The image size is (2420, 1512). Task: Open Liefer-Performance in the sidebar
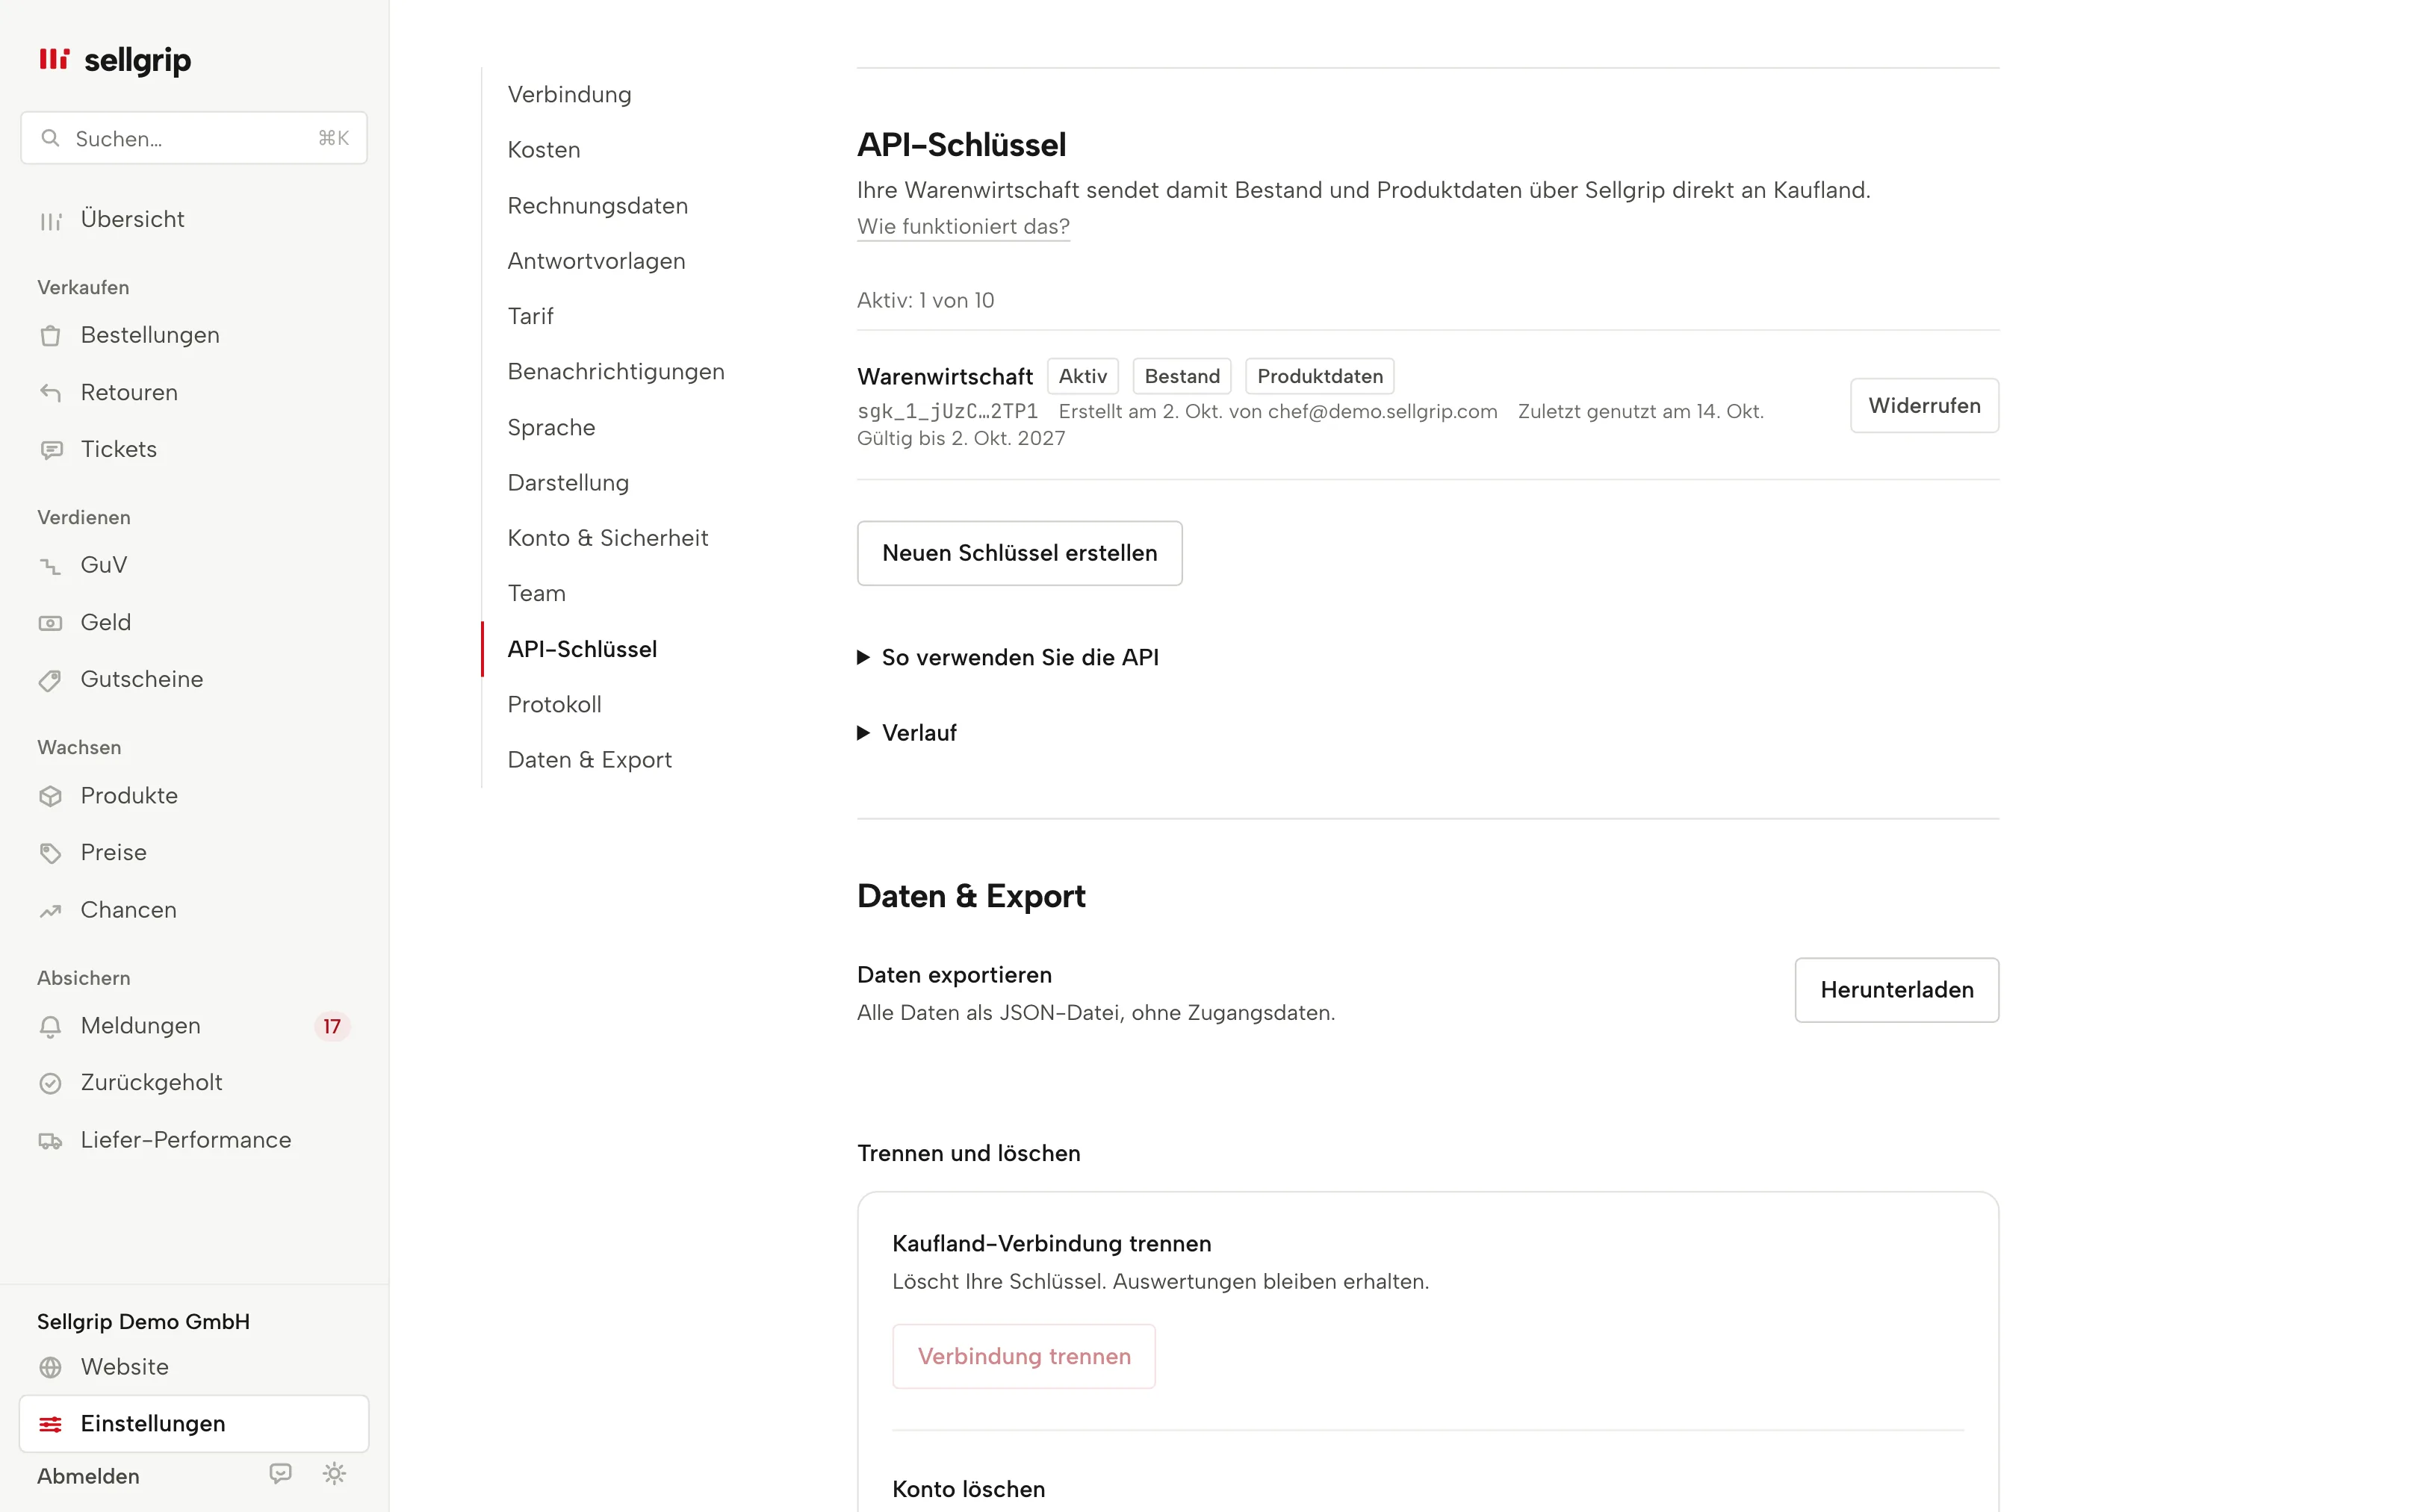[x=194, y=1140]
